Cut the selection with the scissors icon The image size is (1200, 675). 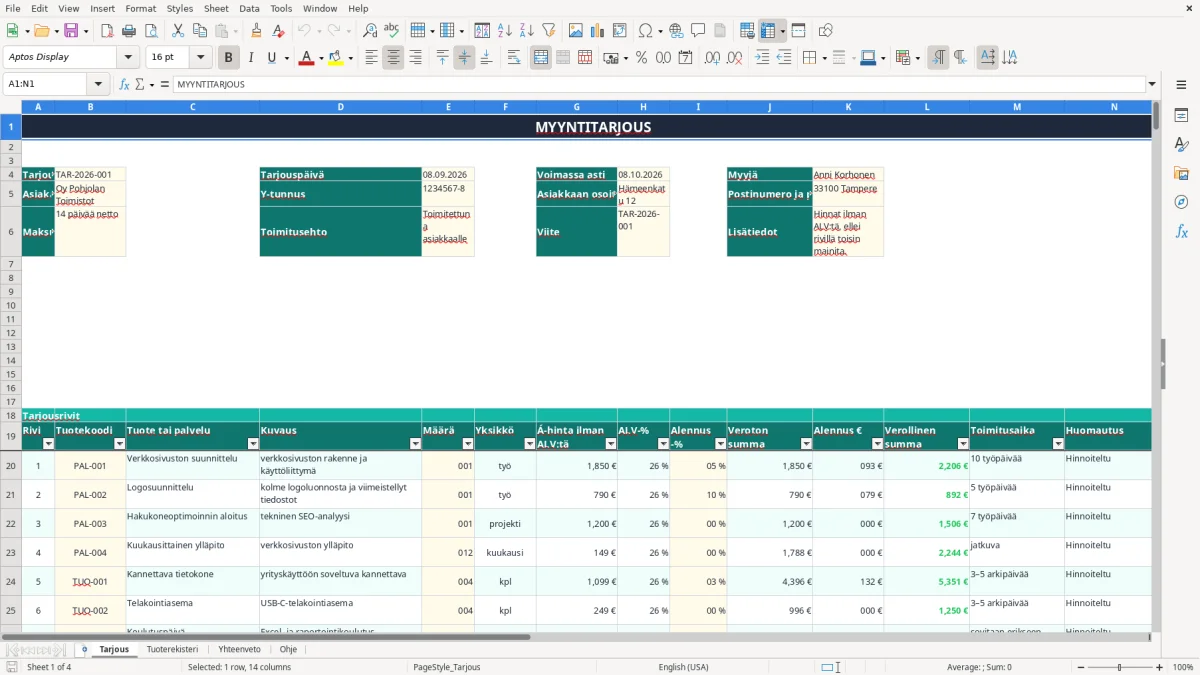(x=177, y=31)
